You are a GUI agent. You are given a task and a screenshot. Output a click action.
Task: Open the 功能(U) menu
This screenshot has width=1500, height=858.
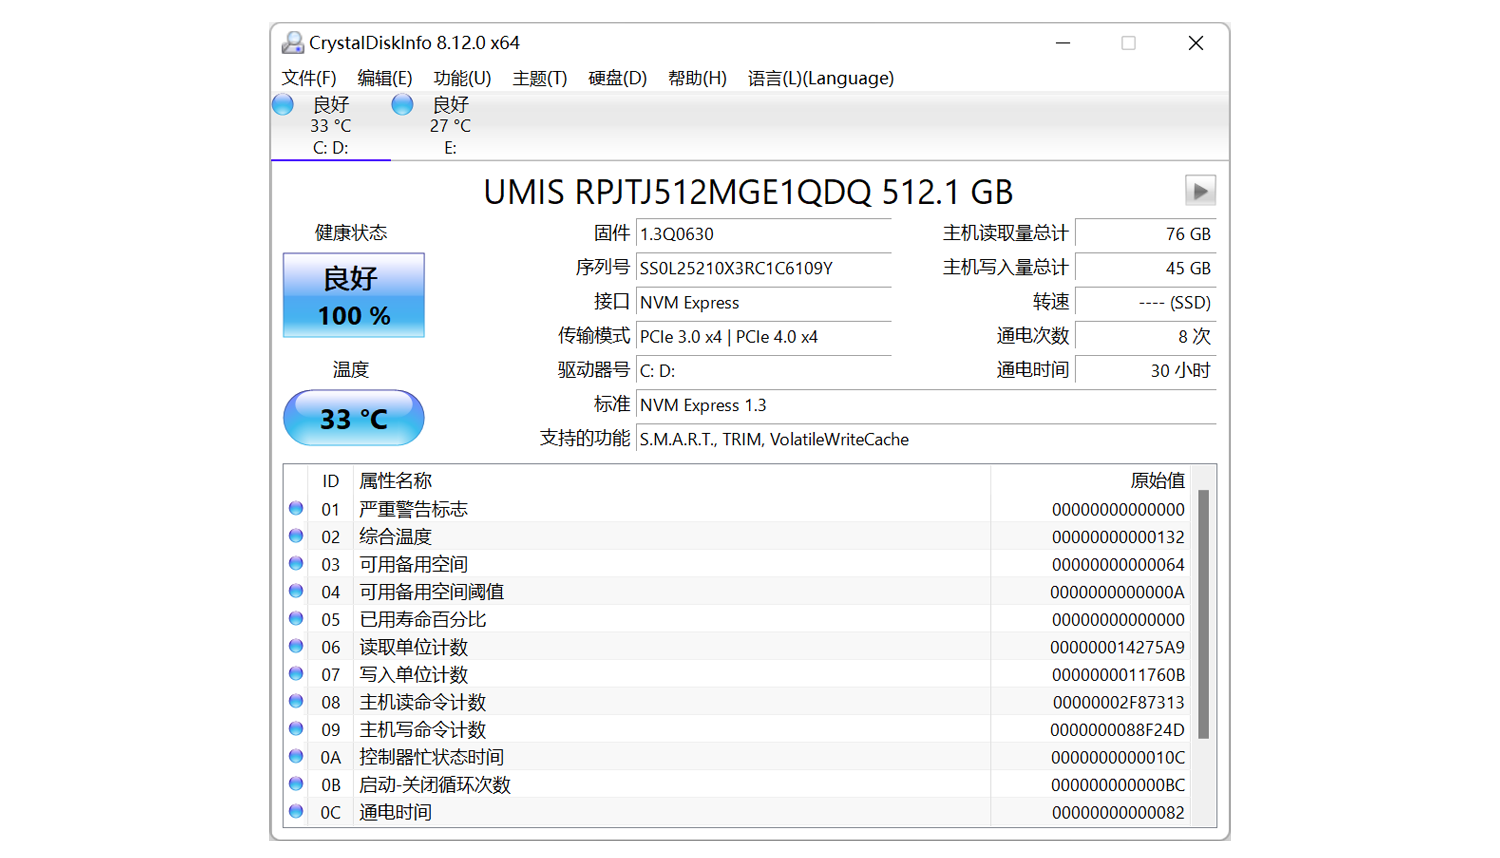click(x=462, y=78)
